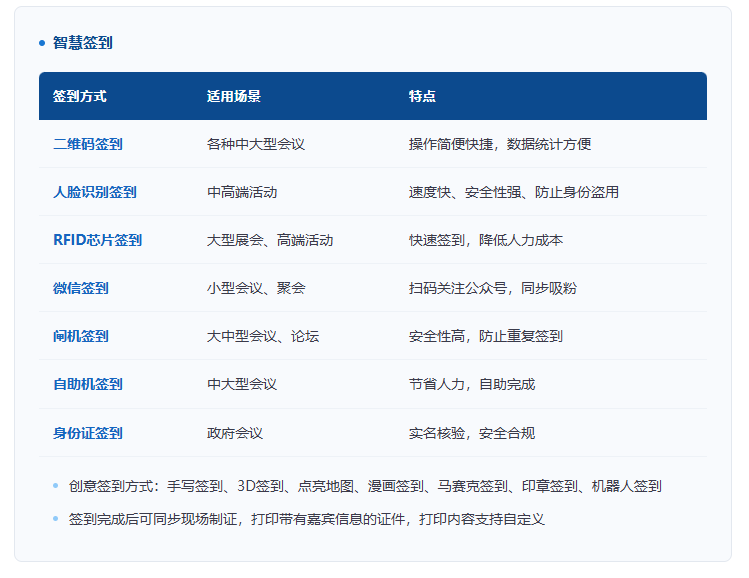Screen dimensions: 749x578
Task: Click the text 安全性高，防止重复签到
Action: coord(486,336)
